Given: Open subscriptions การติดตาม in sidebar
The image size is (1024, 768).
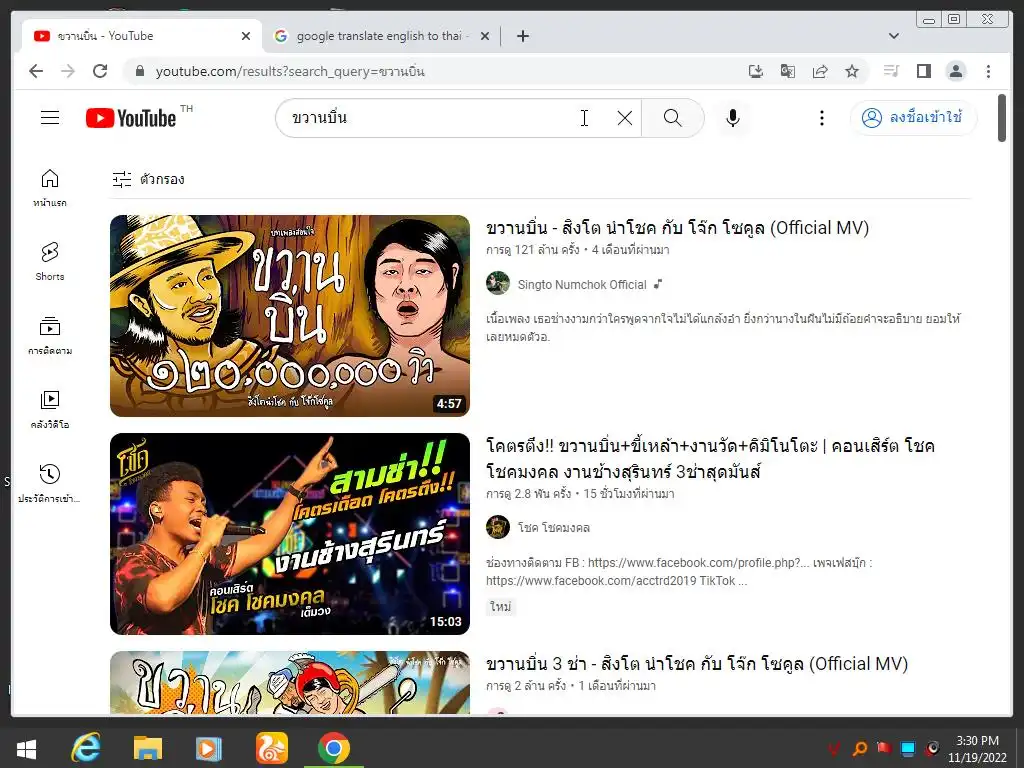Looking at the screenshot, I should (50, 336).
